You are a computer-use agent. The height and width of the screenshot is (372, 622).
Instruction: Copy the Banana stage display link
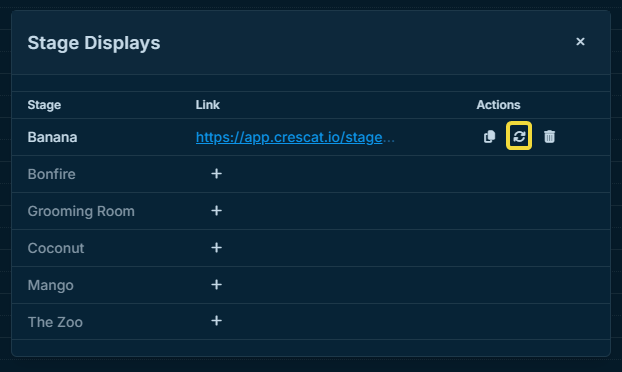(x=490, y=136)
